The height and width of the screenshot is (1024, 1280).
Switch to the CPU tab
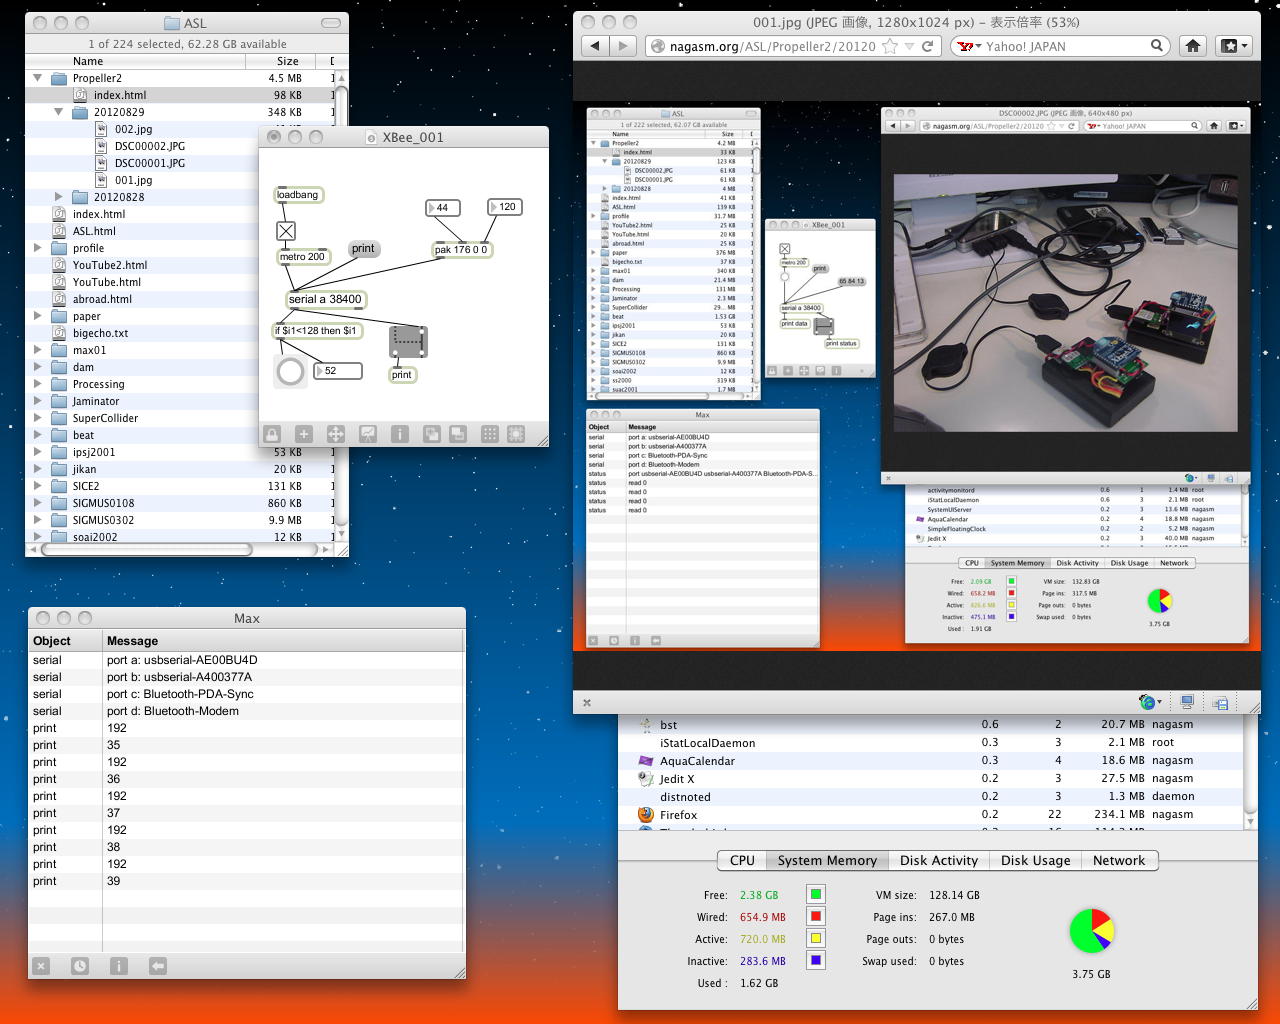tap(742, 860)
